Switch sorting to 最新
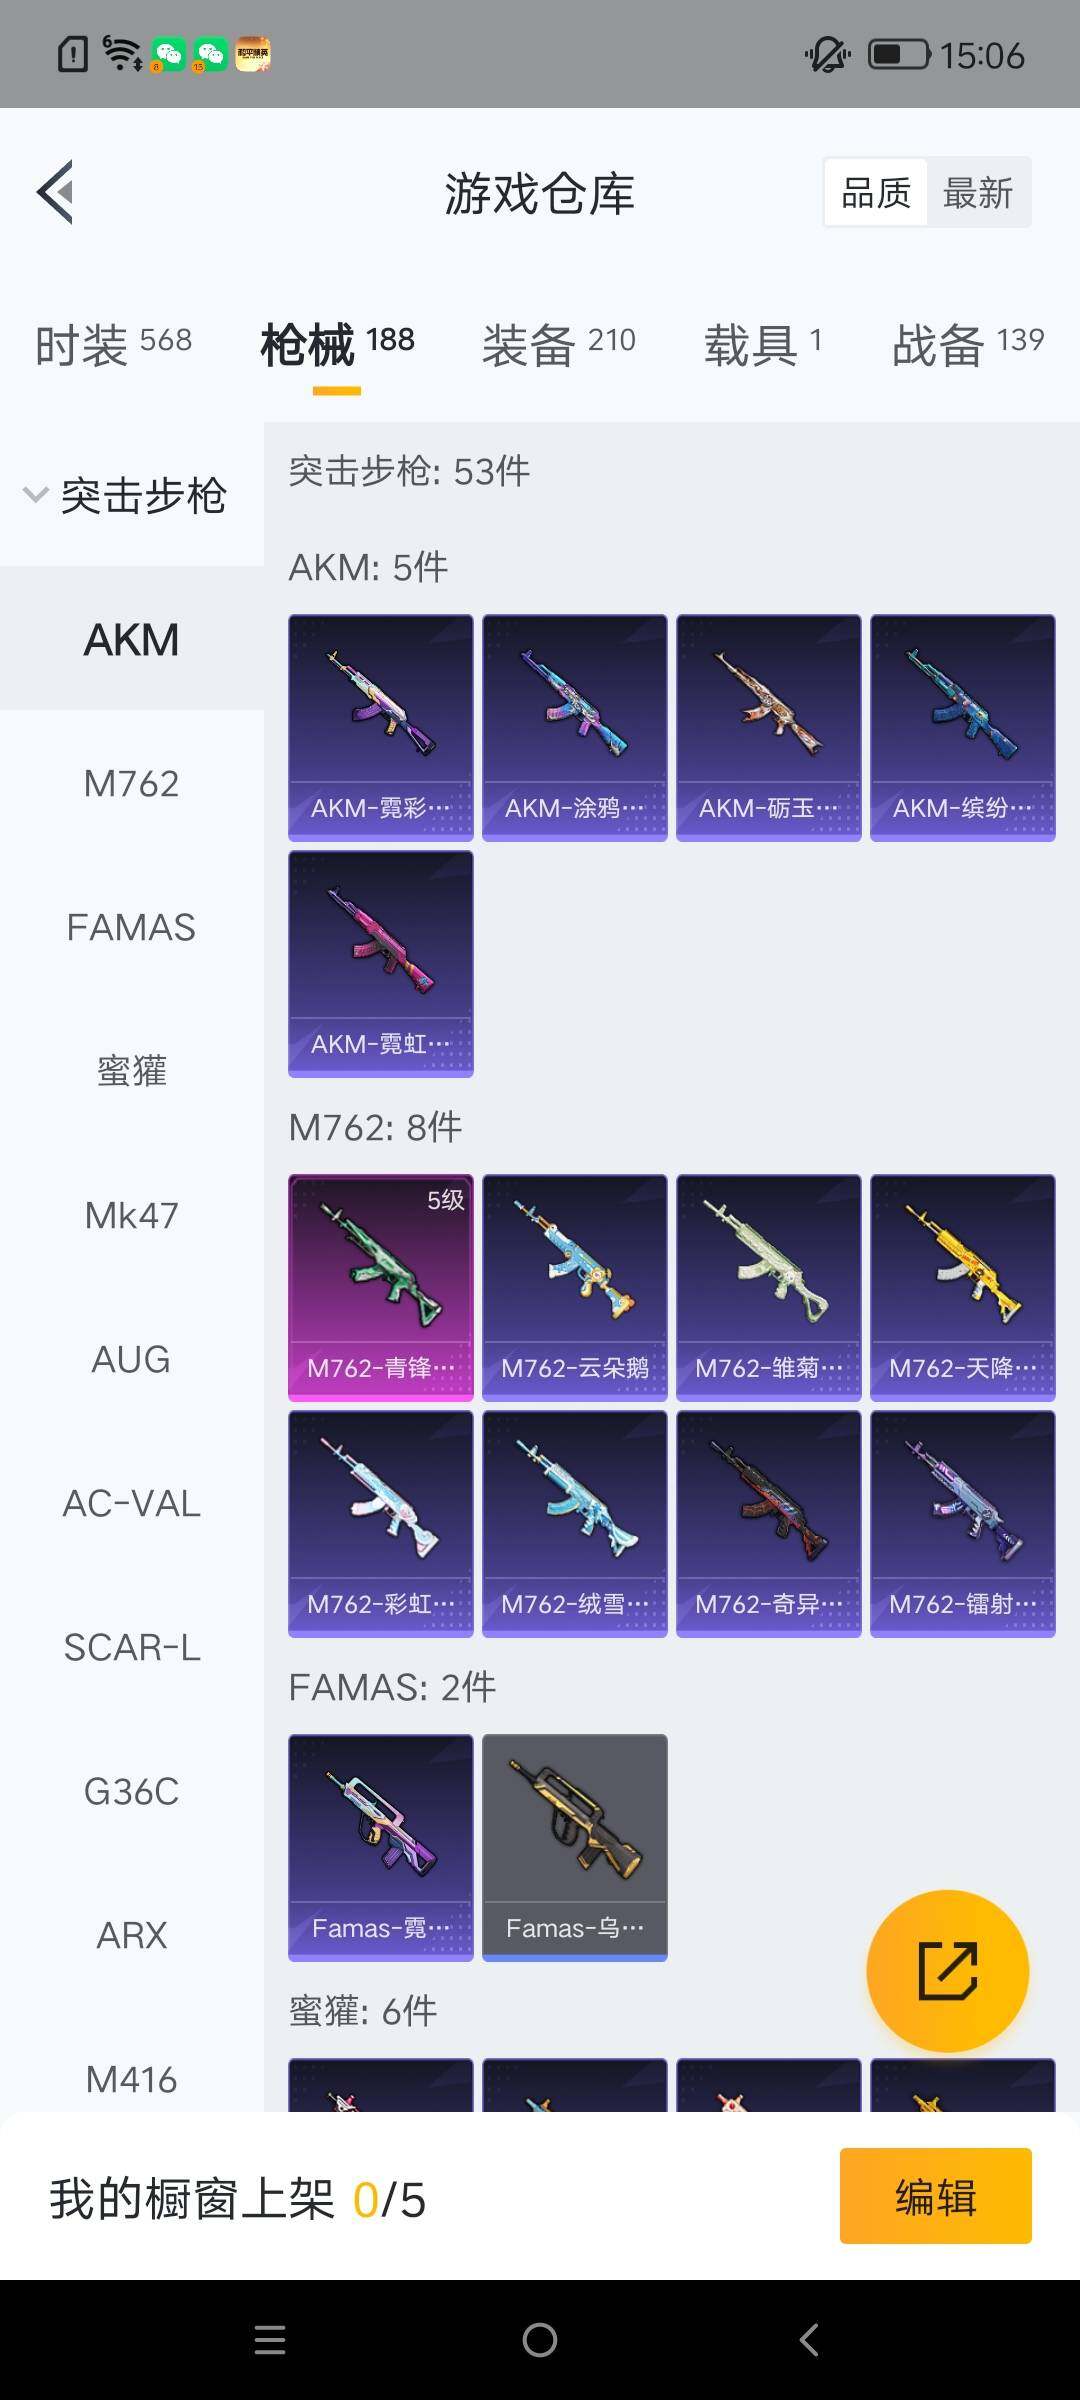The image size is (1080, 2400). [978, 192]
